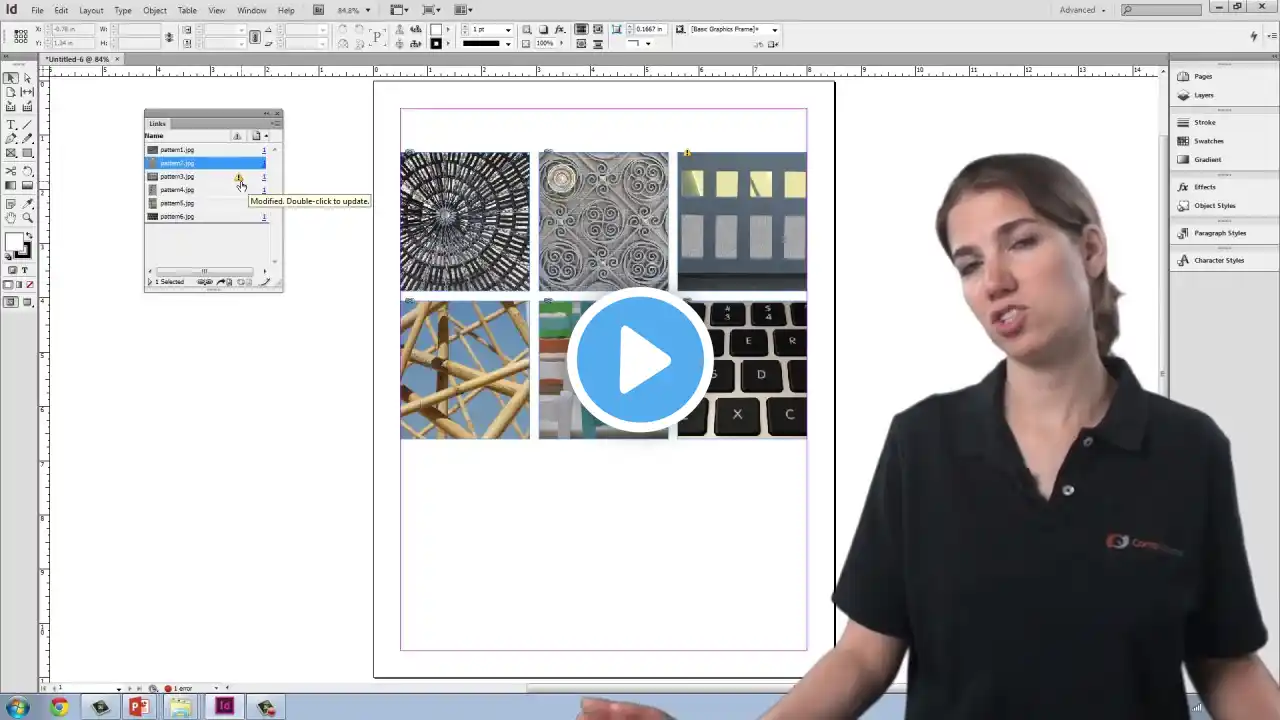Image resolution: width=1280 pixels, height=720 pixels.
Task: Switch to the Untitled-6 document tab
Action: [78, 59]
